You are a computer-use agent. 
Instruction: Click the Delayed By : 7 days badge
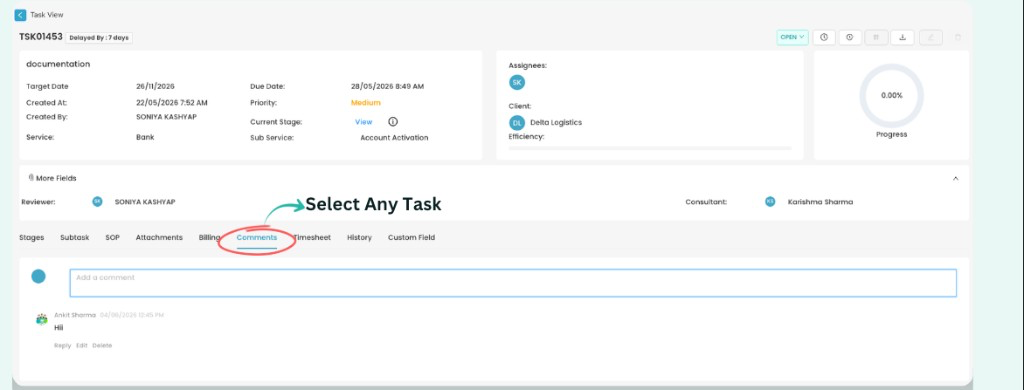99,38
